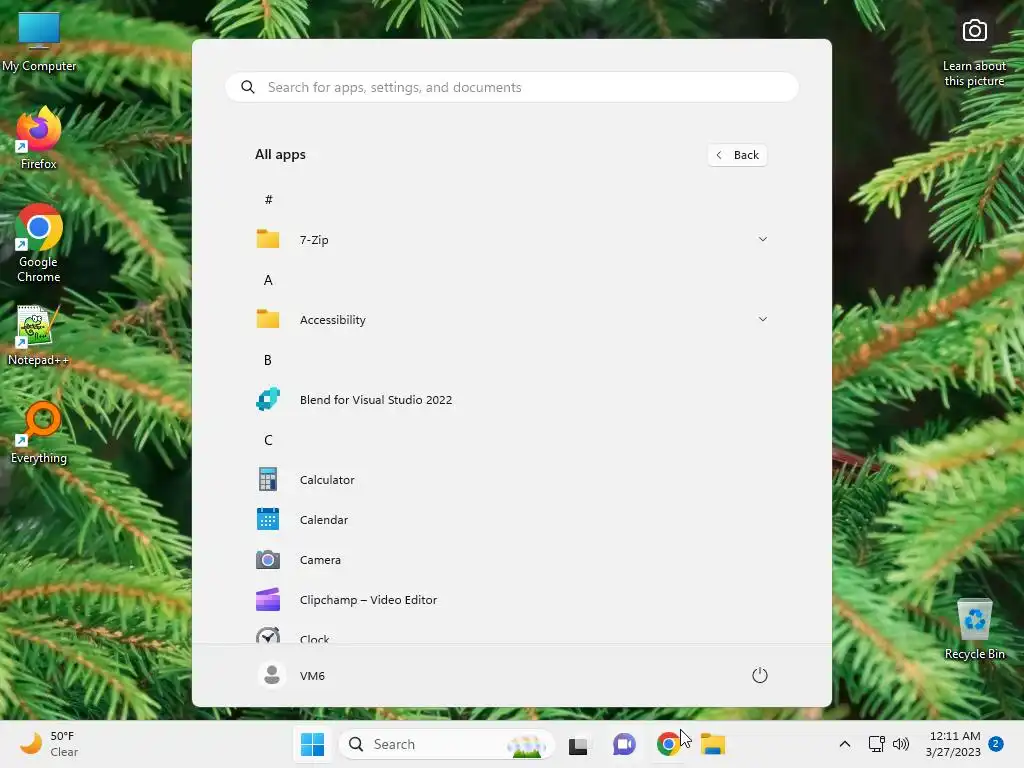The image size is (1024, 768).
Task: Open Clipchamp video editor icon
Action: (268, 600)
